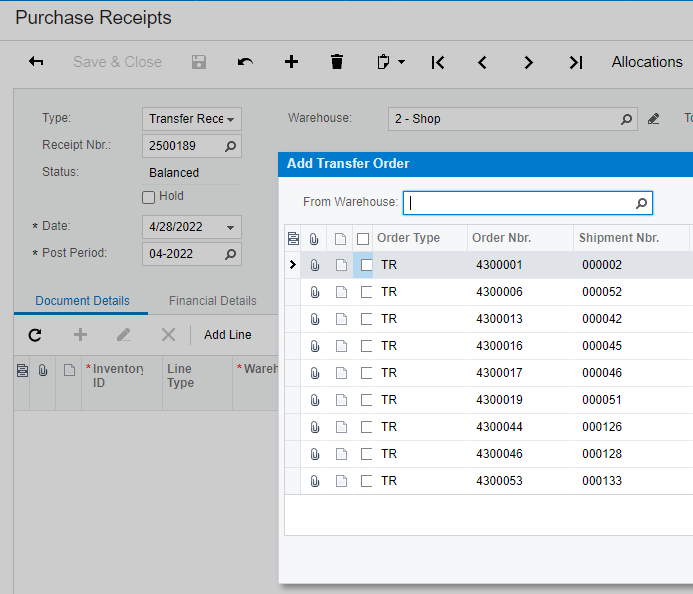Image resolution: width=693 pixels, height=594 pixels.
Task: Open the Date picker dropdown
Action: 230,228
